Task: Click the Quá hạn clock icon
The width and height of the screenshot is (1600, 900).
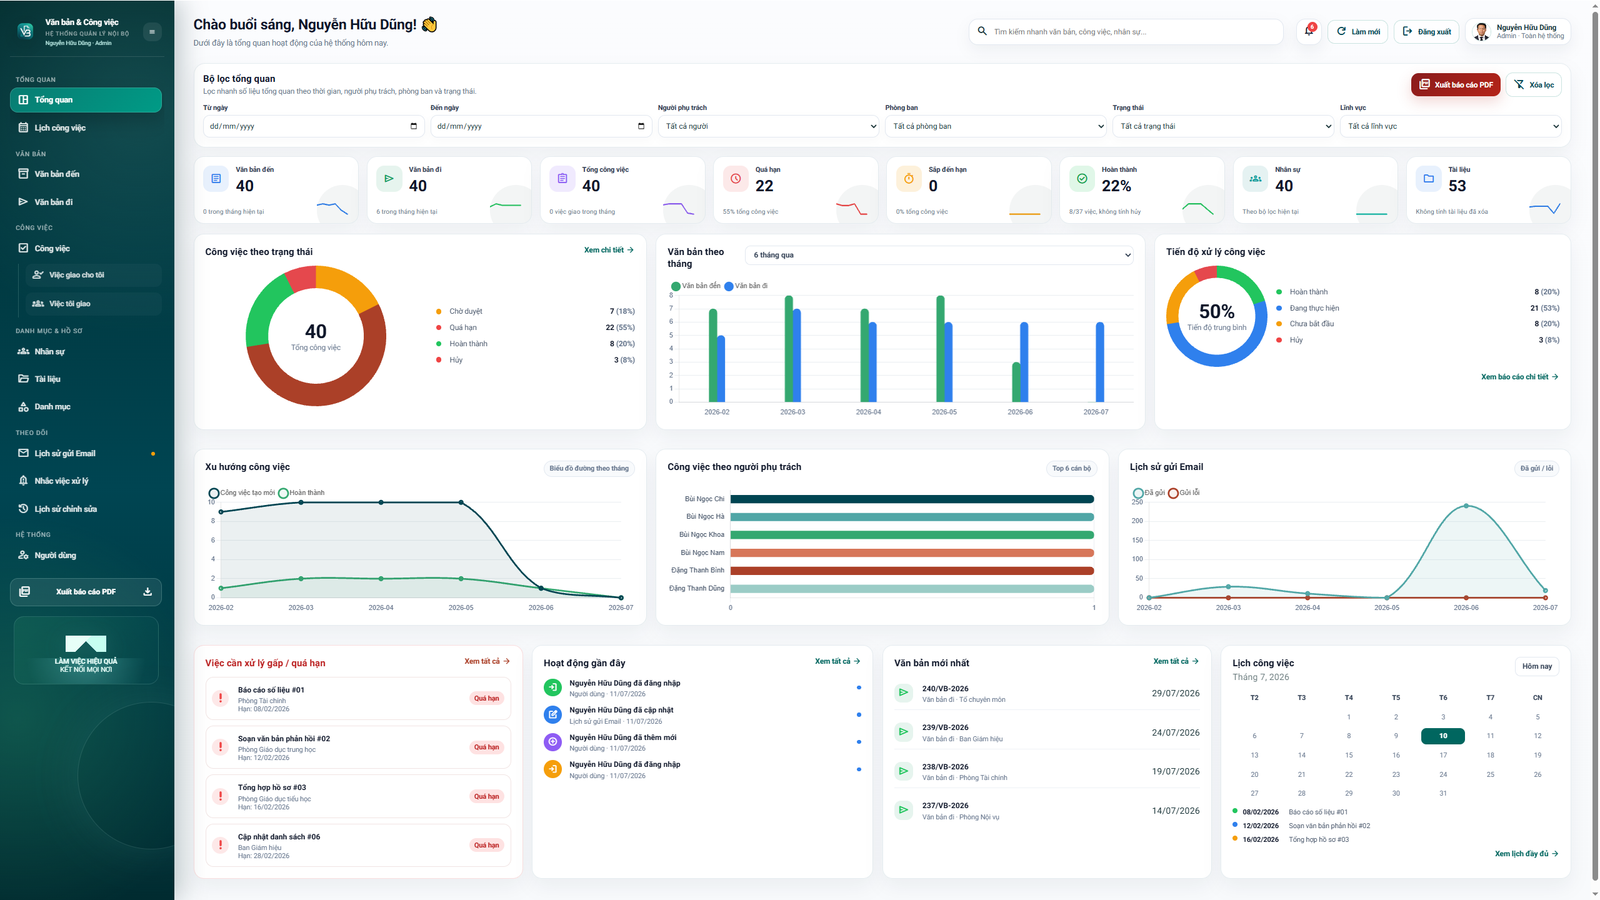Action: tap(736, 179)
